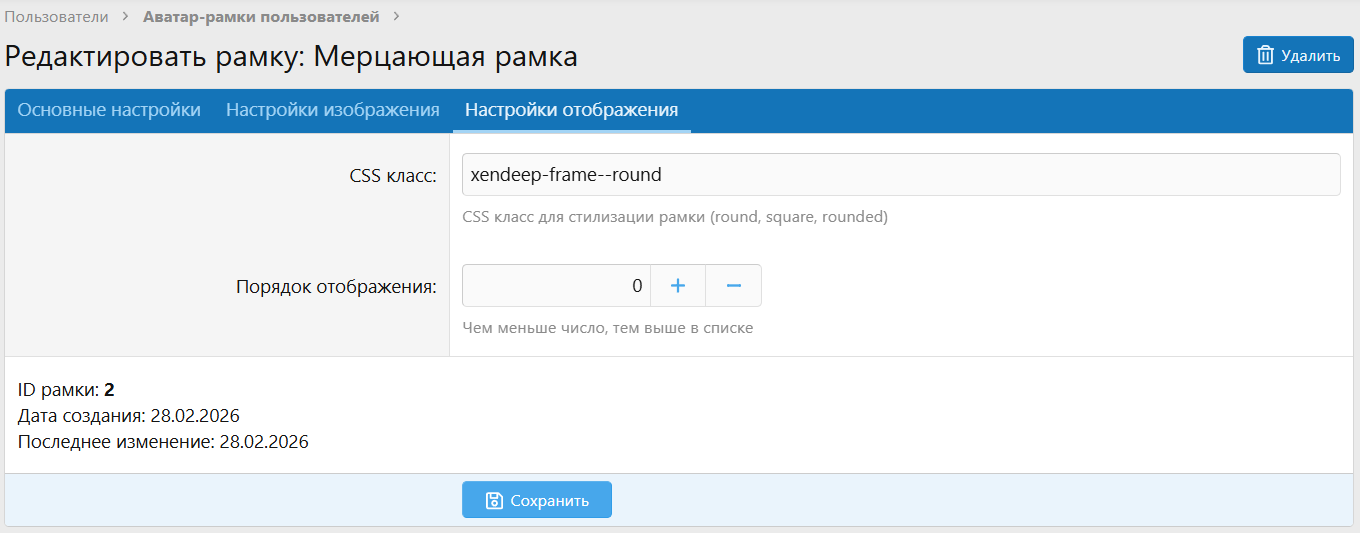Click the floppy disk icon on Сохранить
This screenshot has width=1360, height=533.
click(493, 500)
